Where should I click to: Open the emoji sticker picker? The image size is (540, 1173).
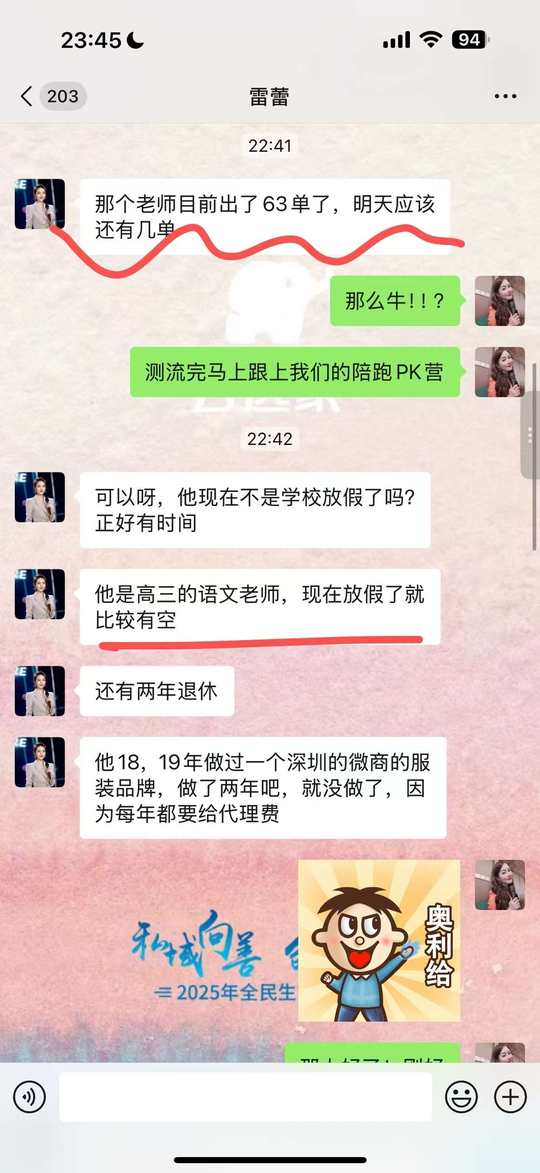[x=461, y=1097]
